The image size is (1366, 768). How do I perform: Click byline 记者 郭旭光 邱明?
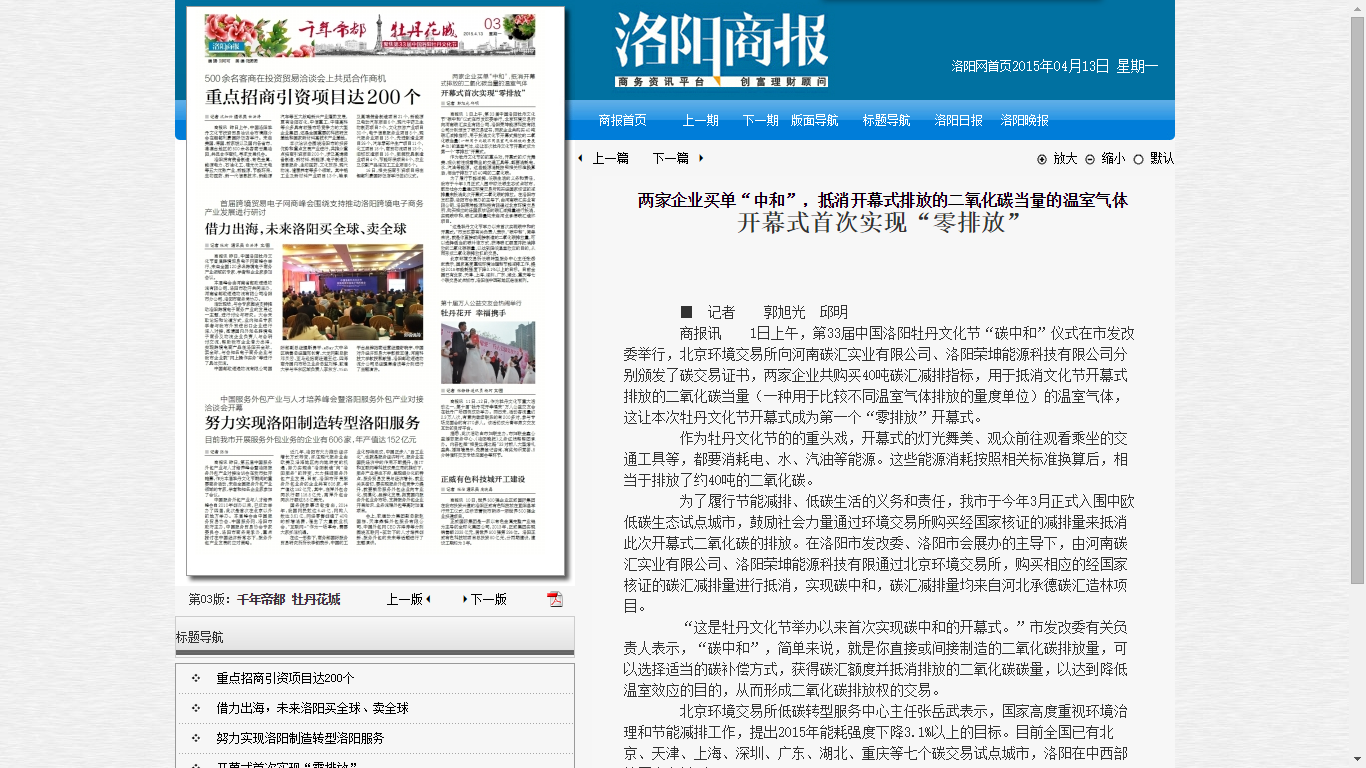764,312
